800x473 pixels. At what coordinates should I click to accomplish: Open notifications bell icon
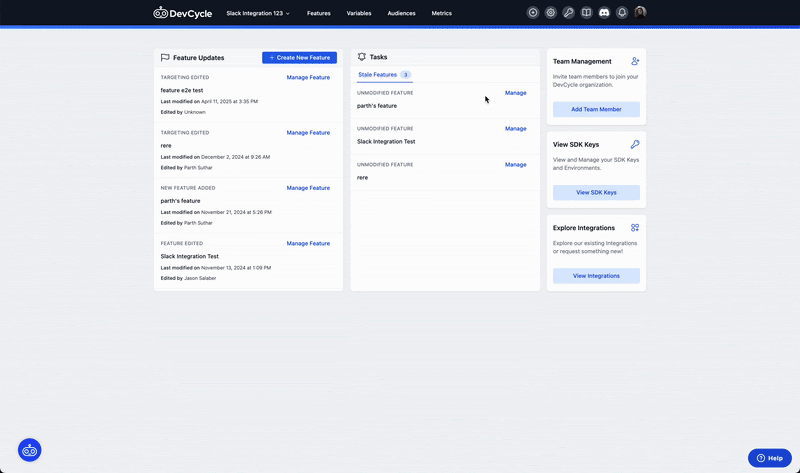click(622, 13)
